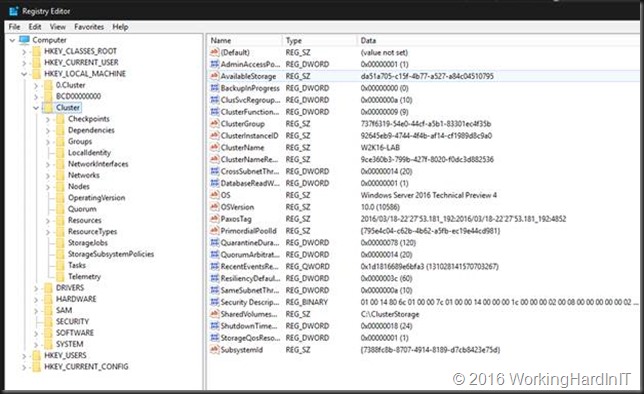Select the DRIVERS key
The image size is (644, 394).
tap(70, 288)
